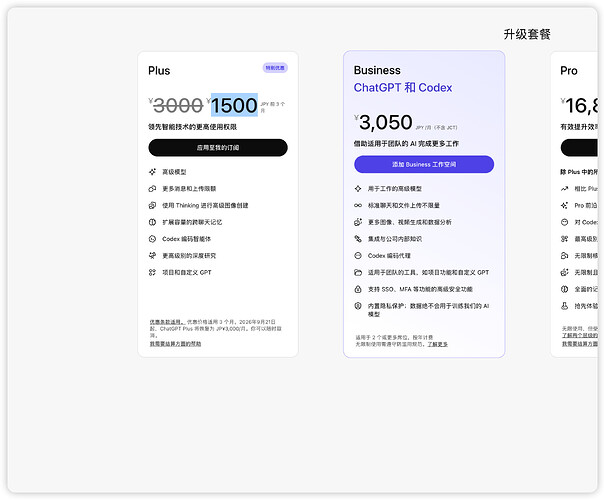Click the Business plan title
The height and width of the screenshot is (500, 604).
[x=377, y=70]
